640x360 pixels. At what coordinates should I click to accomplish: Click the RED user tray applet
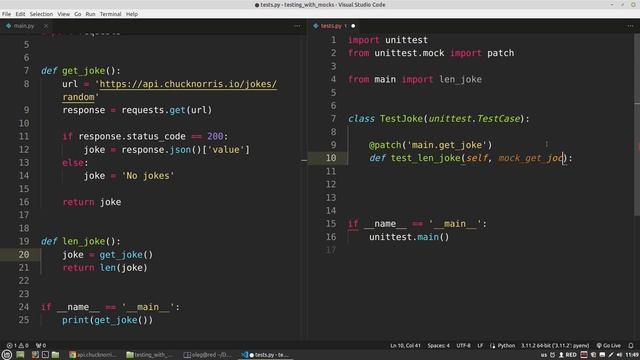click(568, 355)
